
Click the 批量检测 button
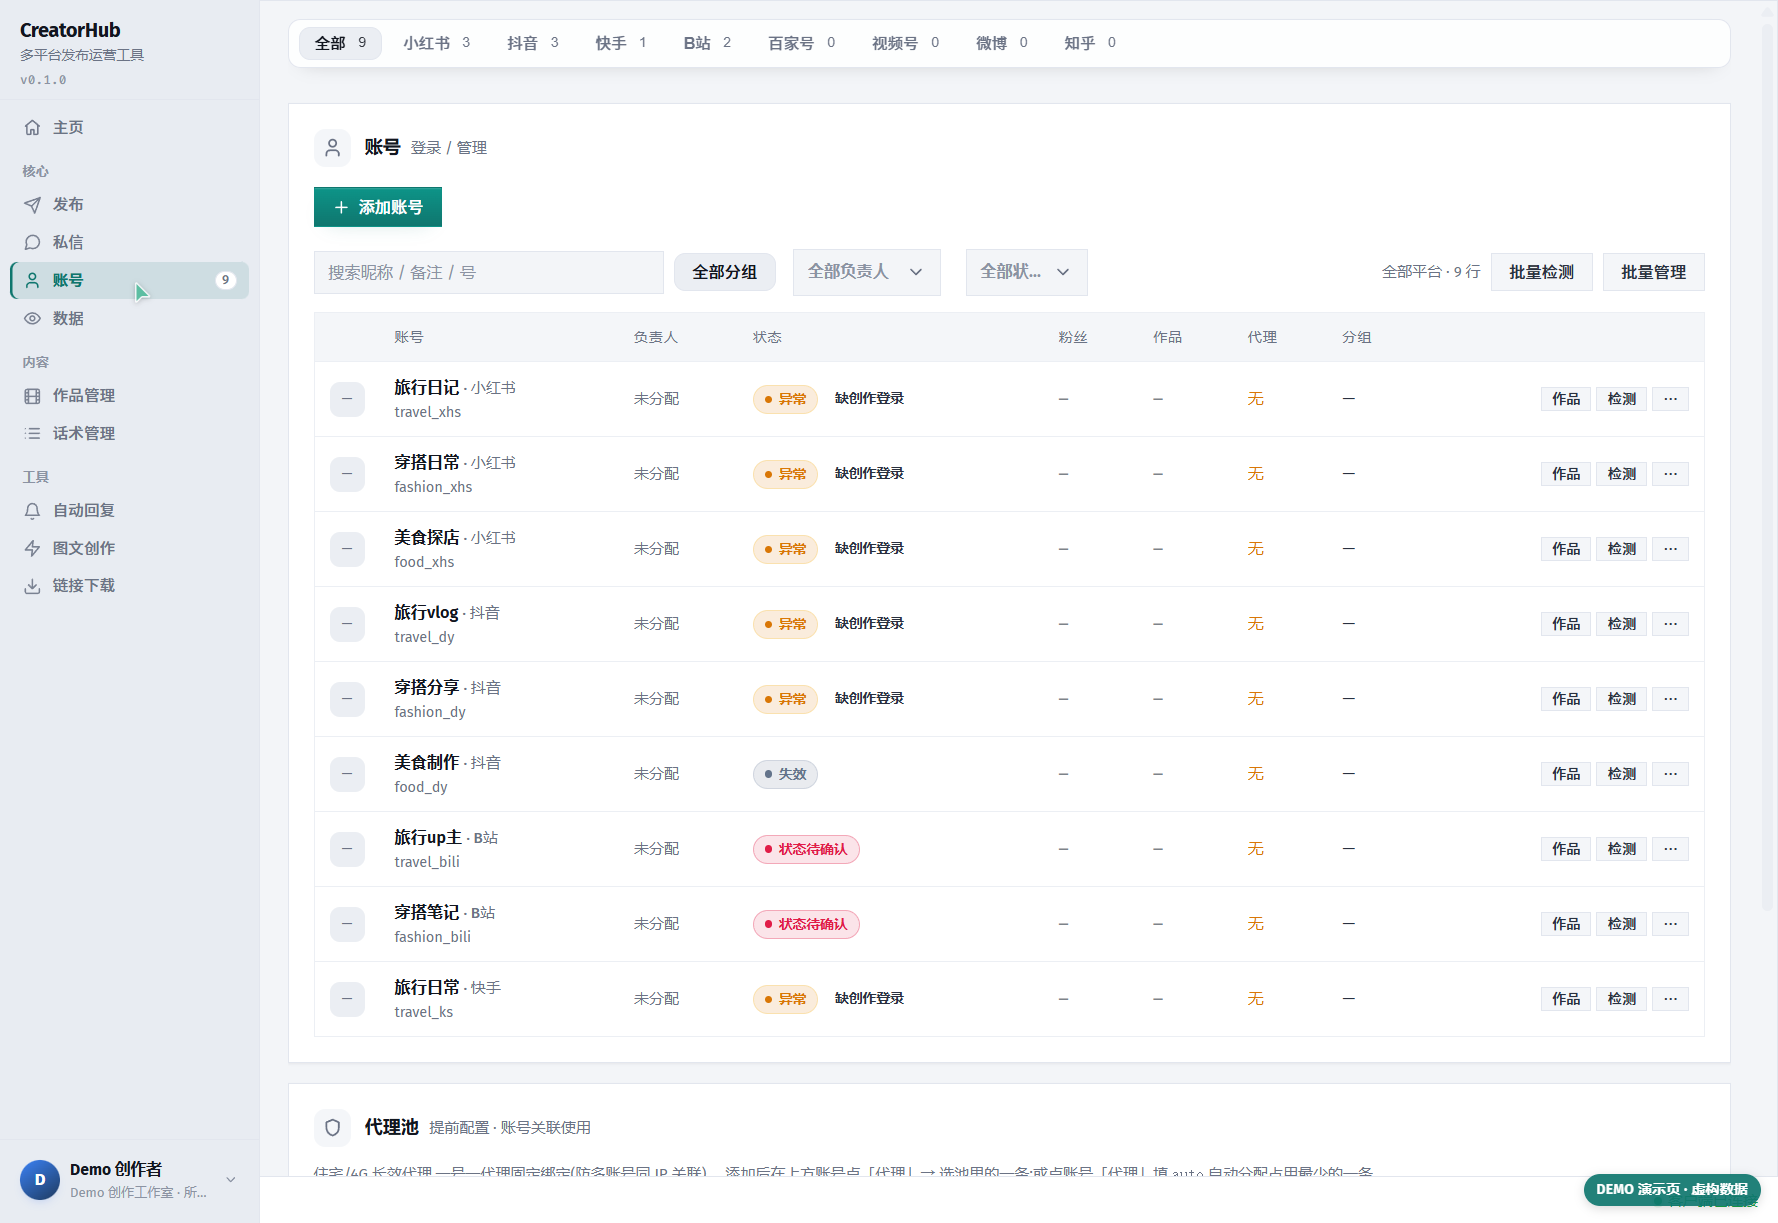tap(1541, 272)
